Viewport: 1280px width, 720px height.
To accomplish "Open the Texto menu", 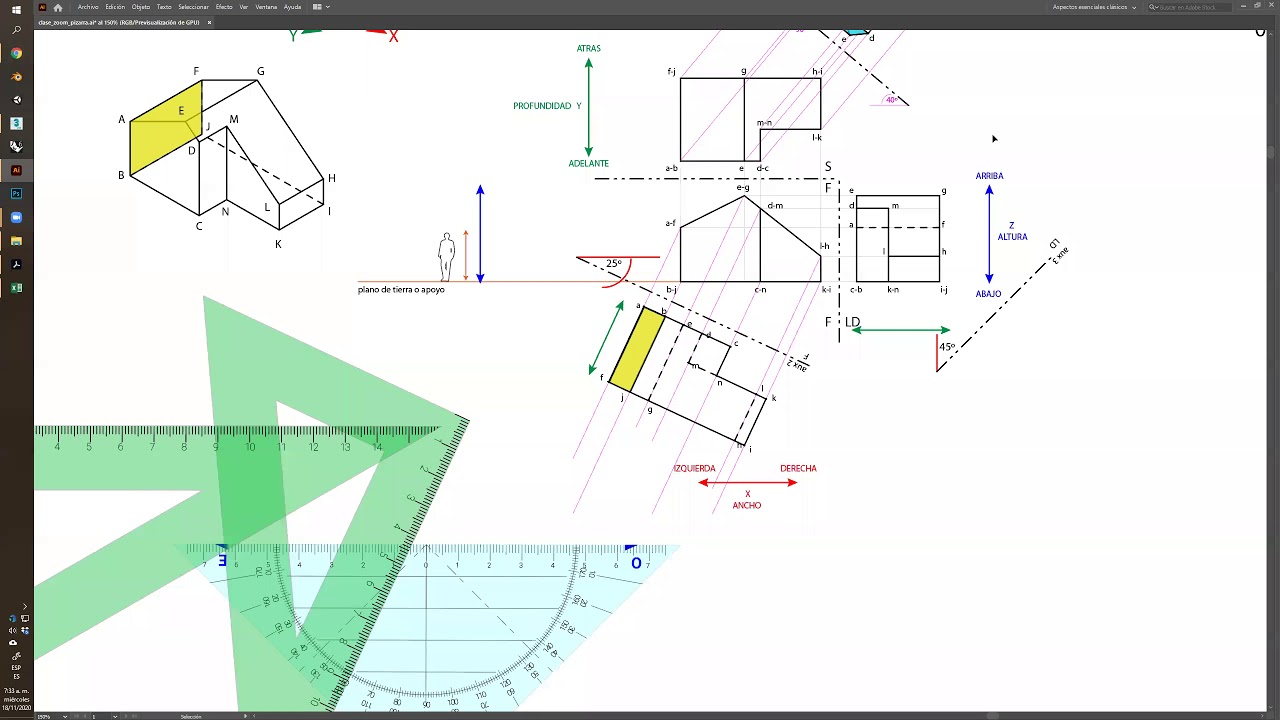I will (x=164, y=7).
